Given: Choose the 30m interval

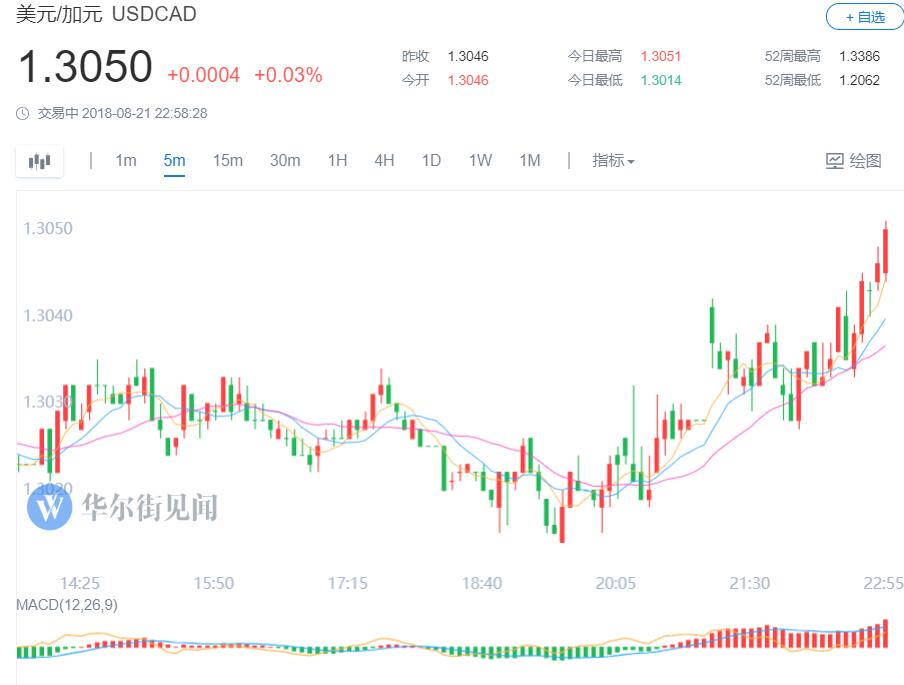Looking at the screenshot, I should (285, 161).
